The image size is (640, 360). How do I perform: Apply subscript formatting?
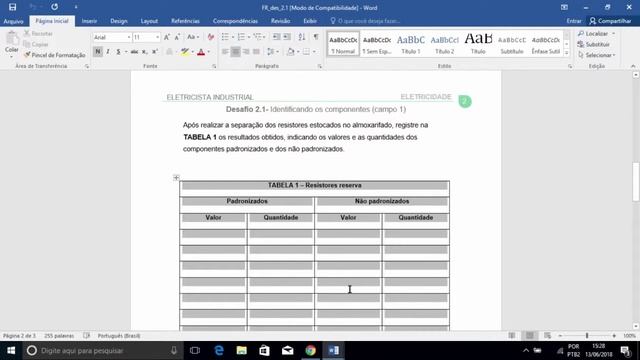coord(144,52)
